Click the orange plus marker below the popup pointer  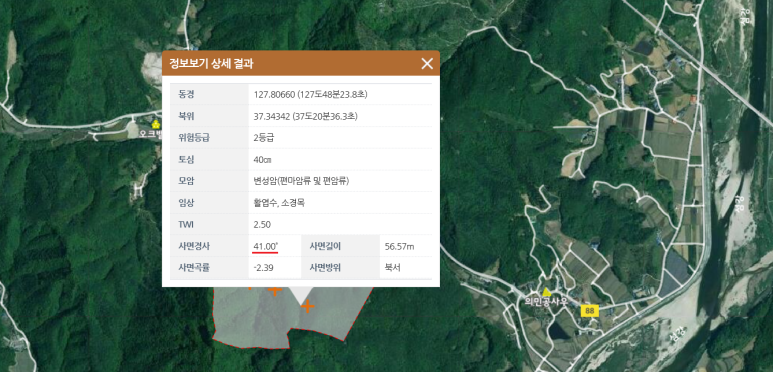coord(308,306)
